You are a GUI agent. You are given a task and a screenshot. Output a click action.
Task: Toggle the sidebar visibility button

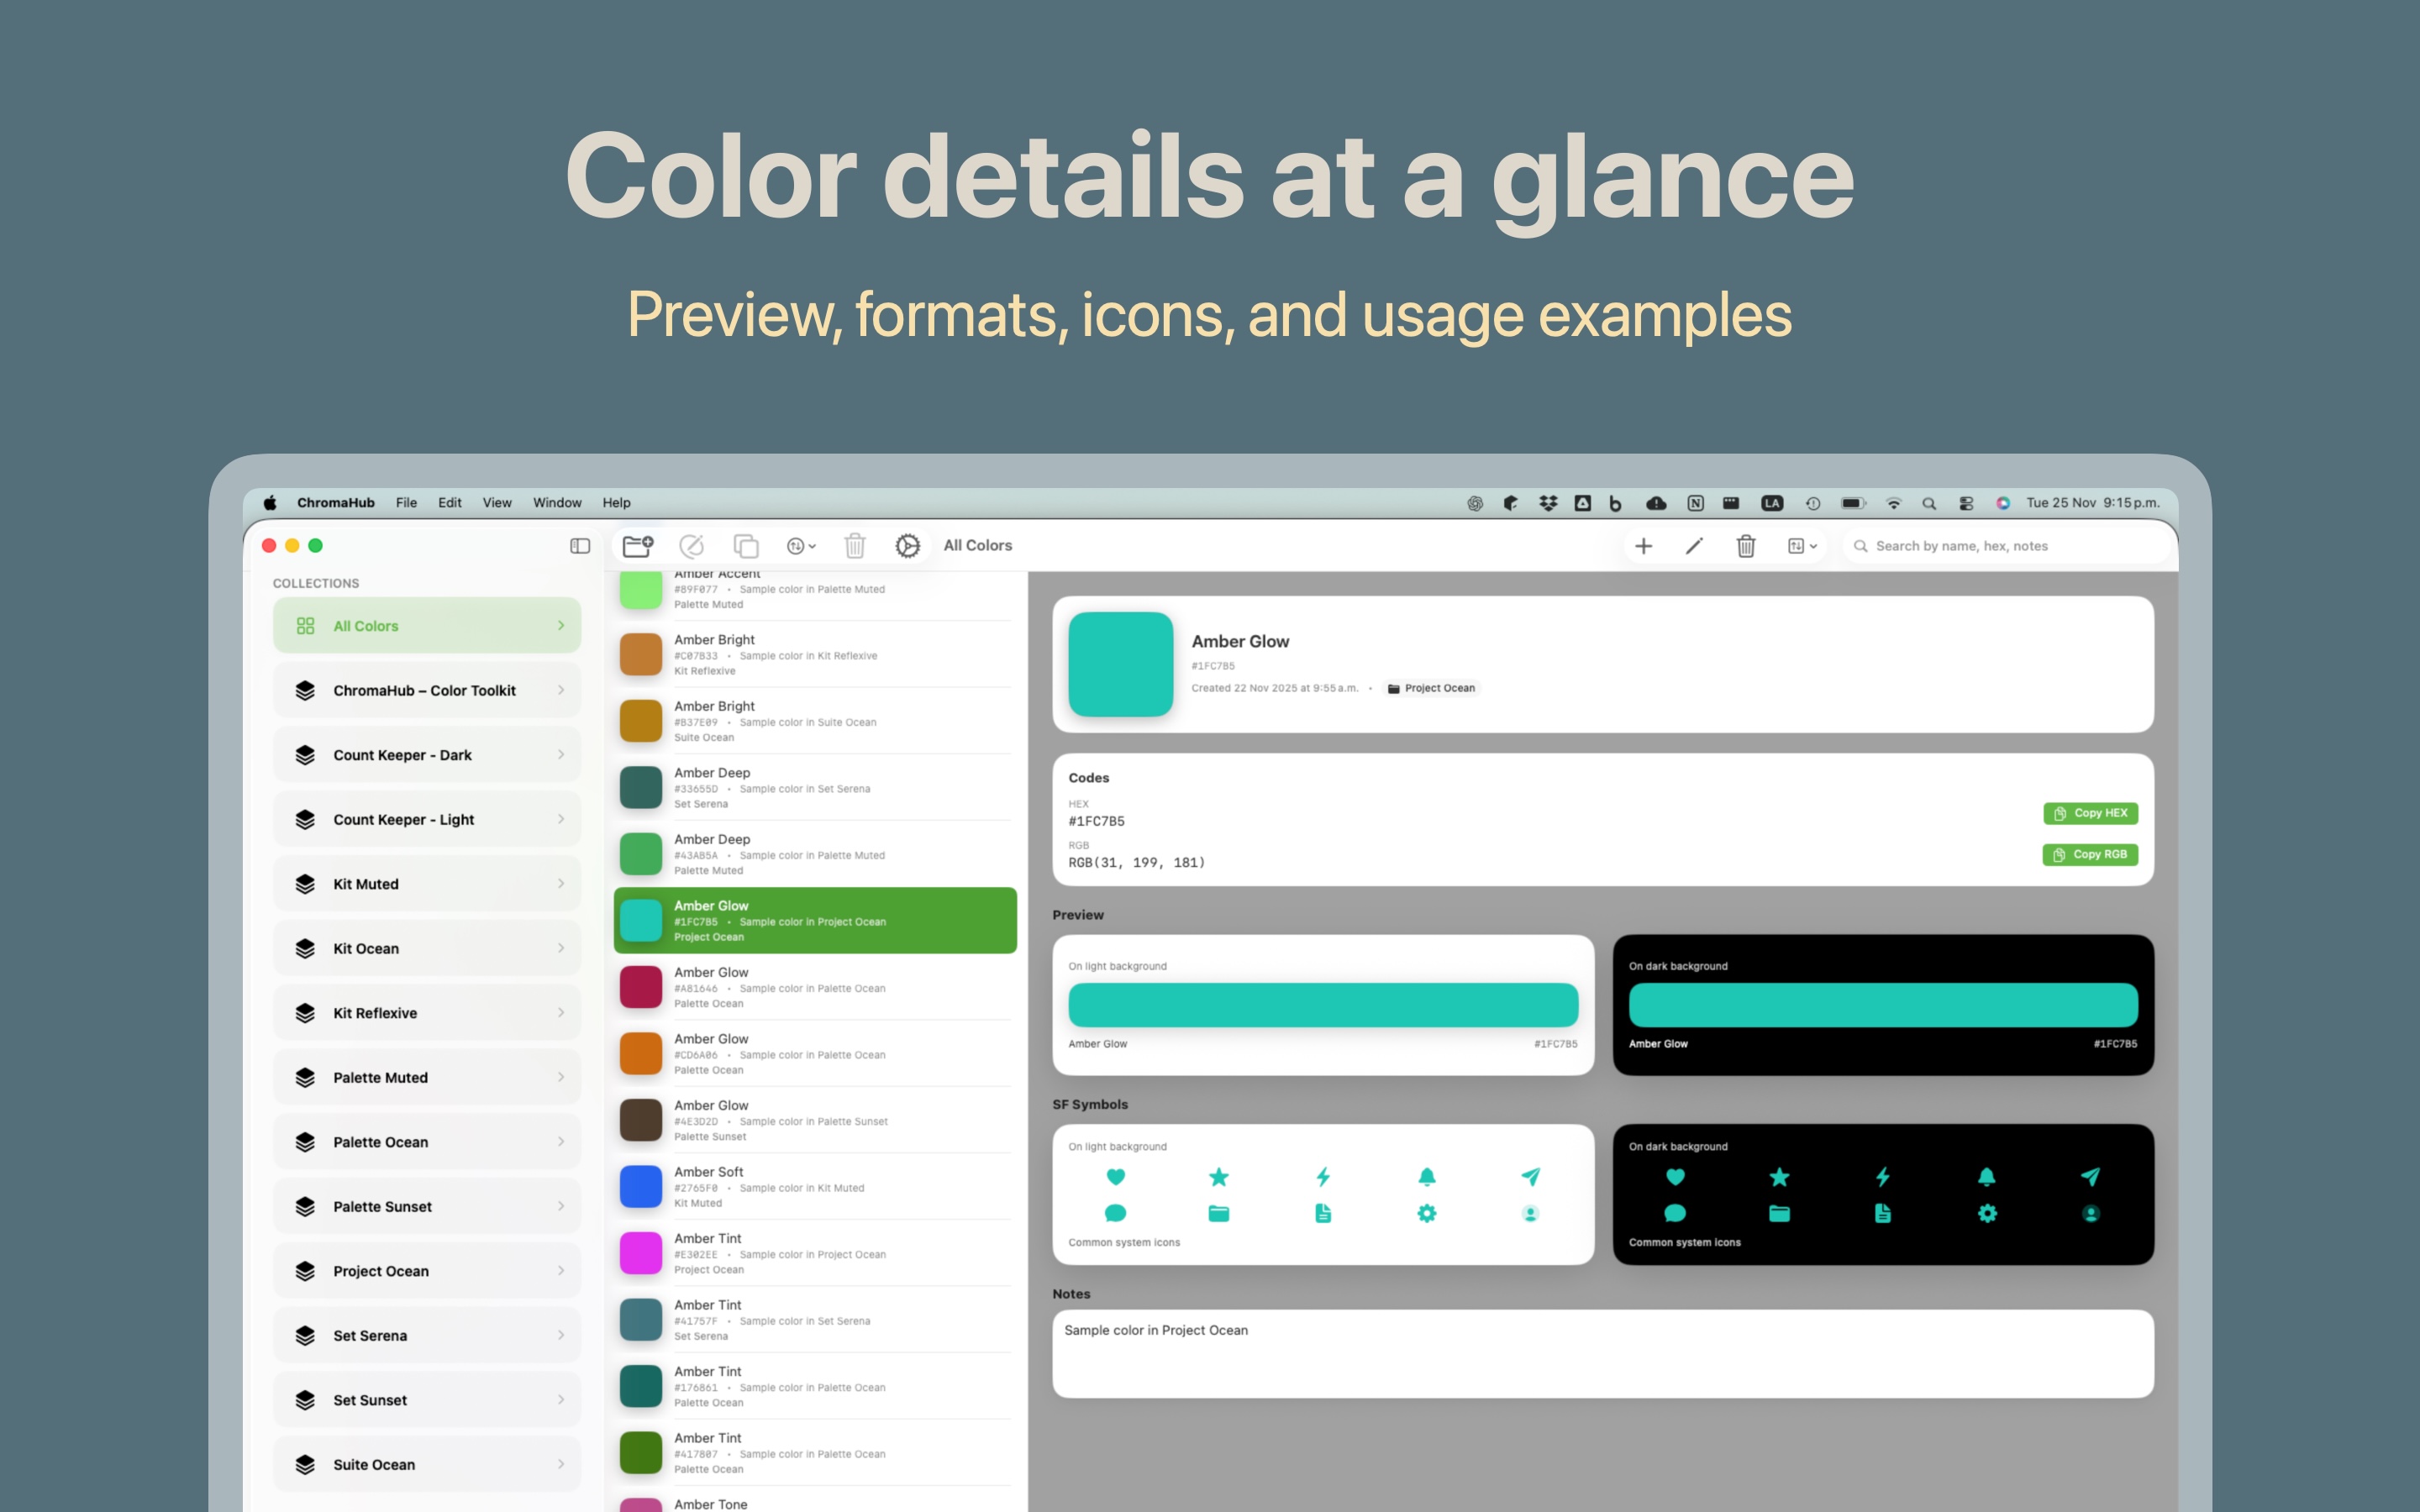pyautogui.click(x=580, y=546)
